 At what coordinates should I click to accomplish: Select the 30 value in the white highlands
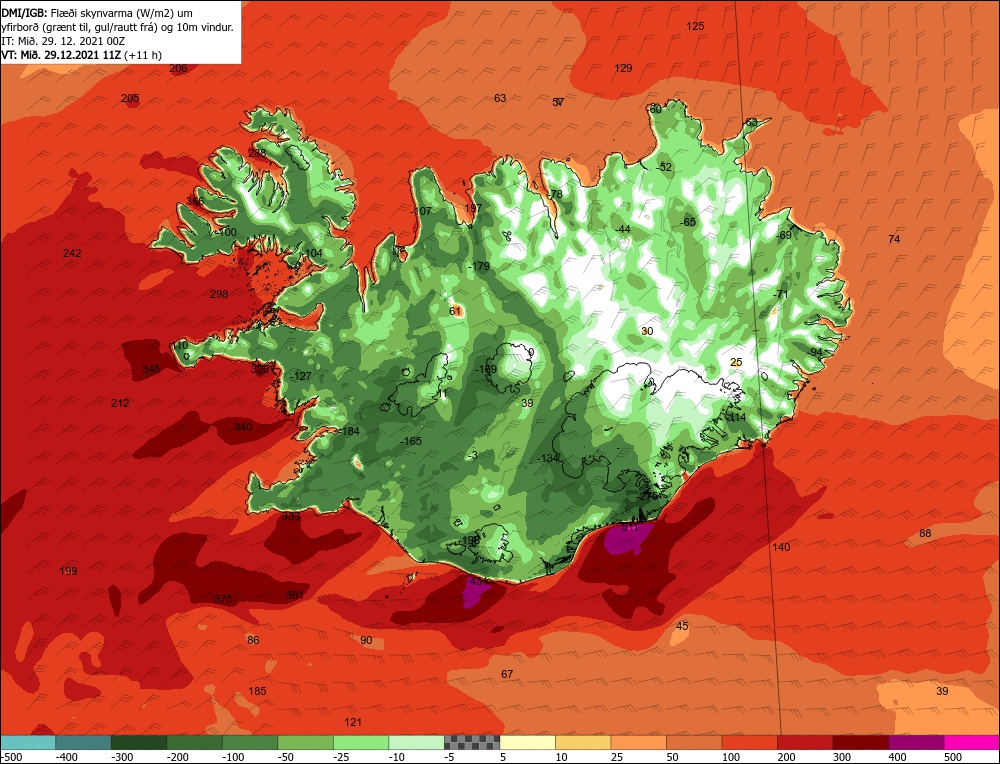click(x=647, y=331)
